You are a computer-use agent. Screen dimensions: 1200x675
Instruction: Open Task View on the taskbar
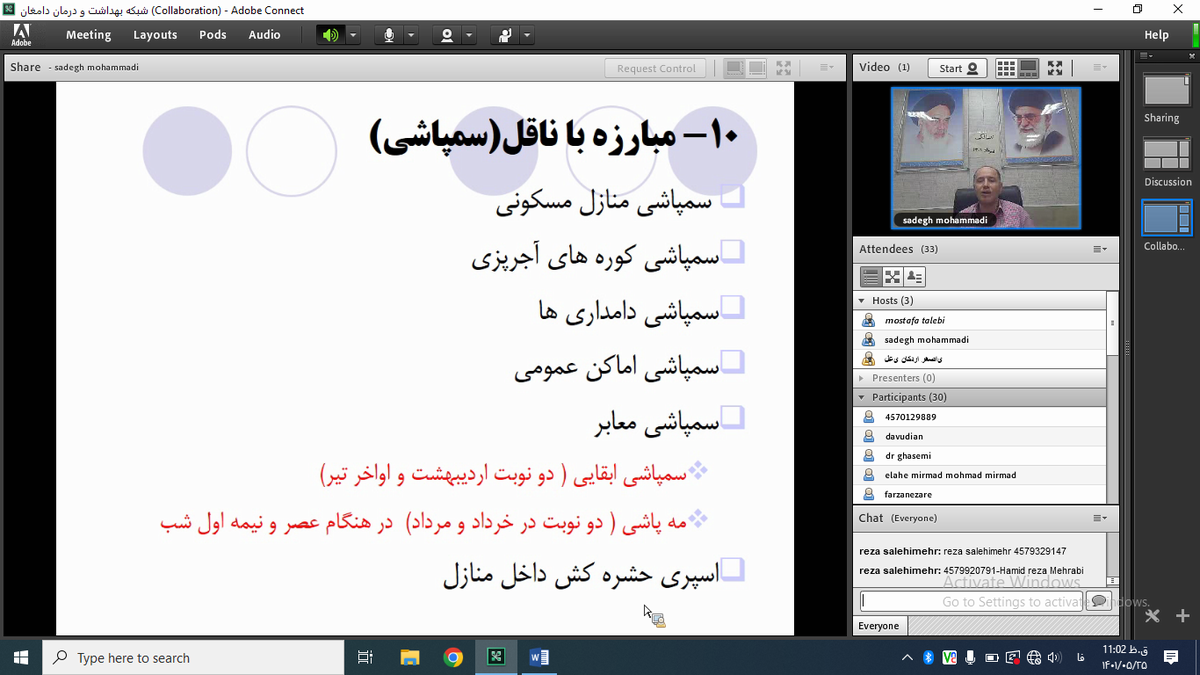[365, 657]
